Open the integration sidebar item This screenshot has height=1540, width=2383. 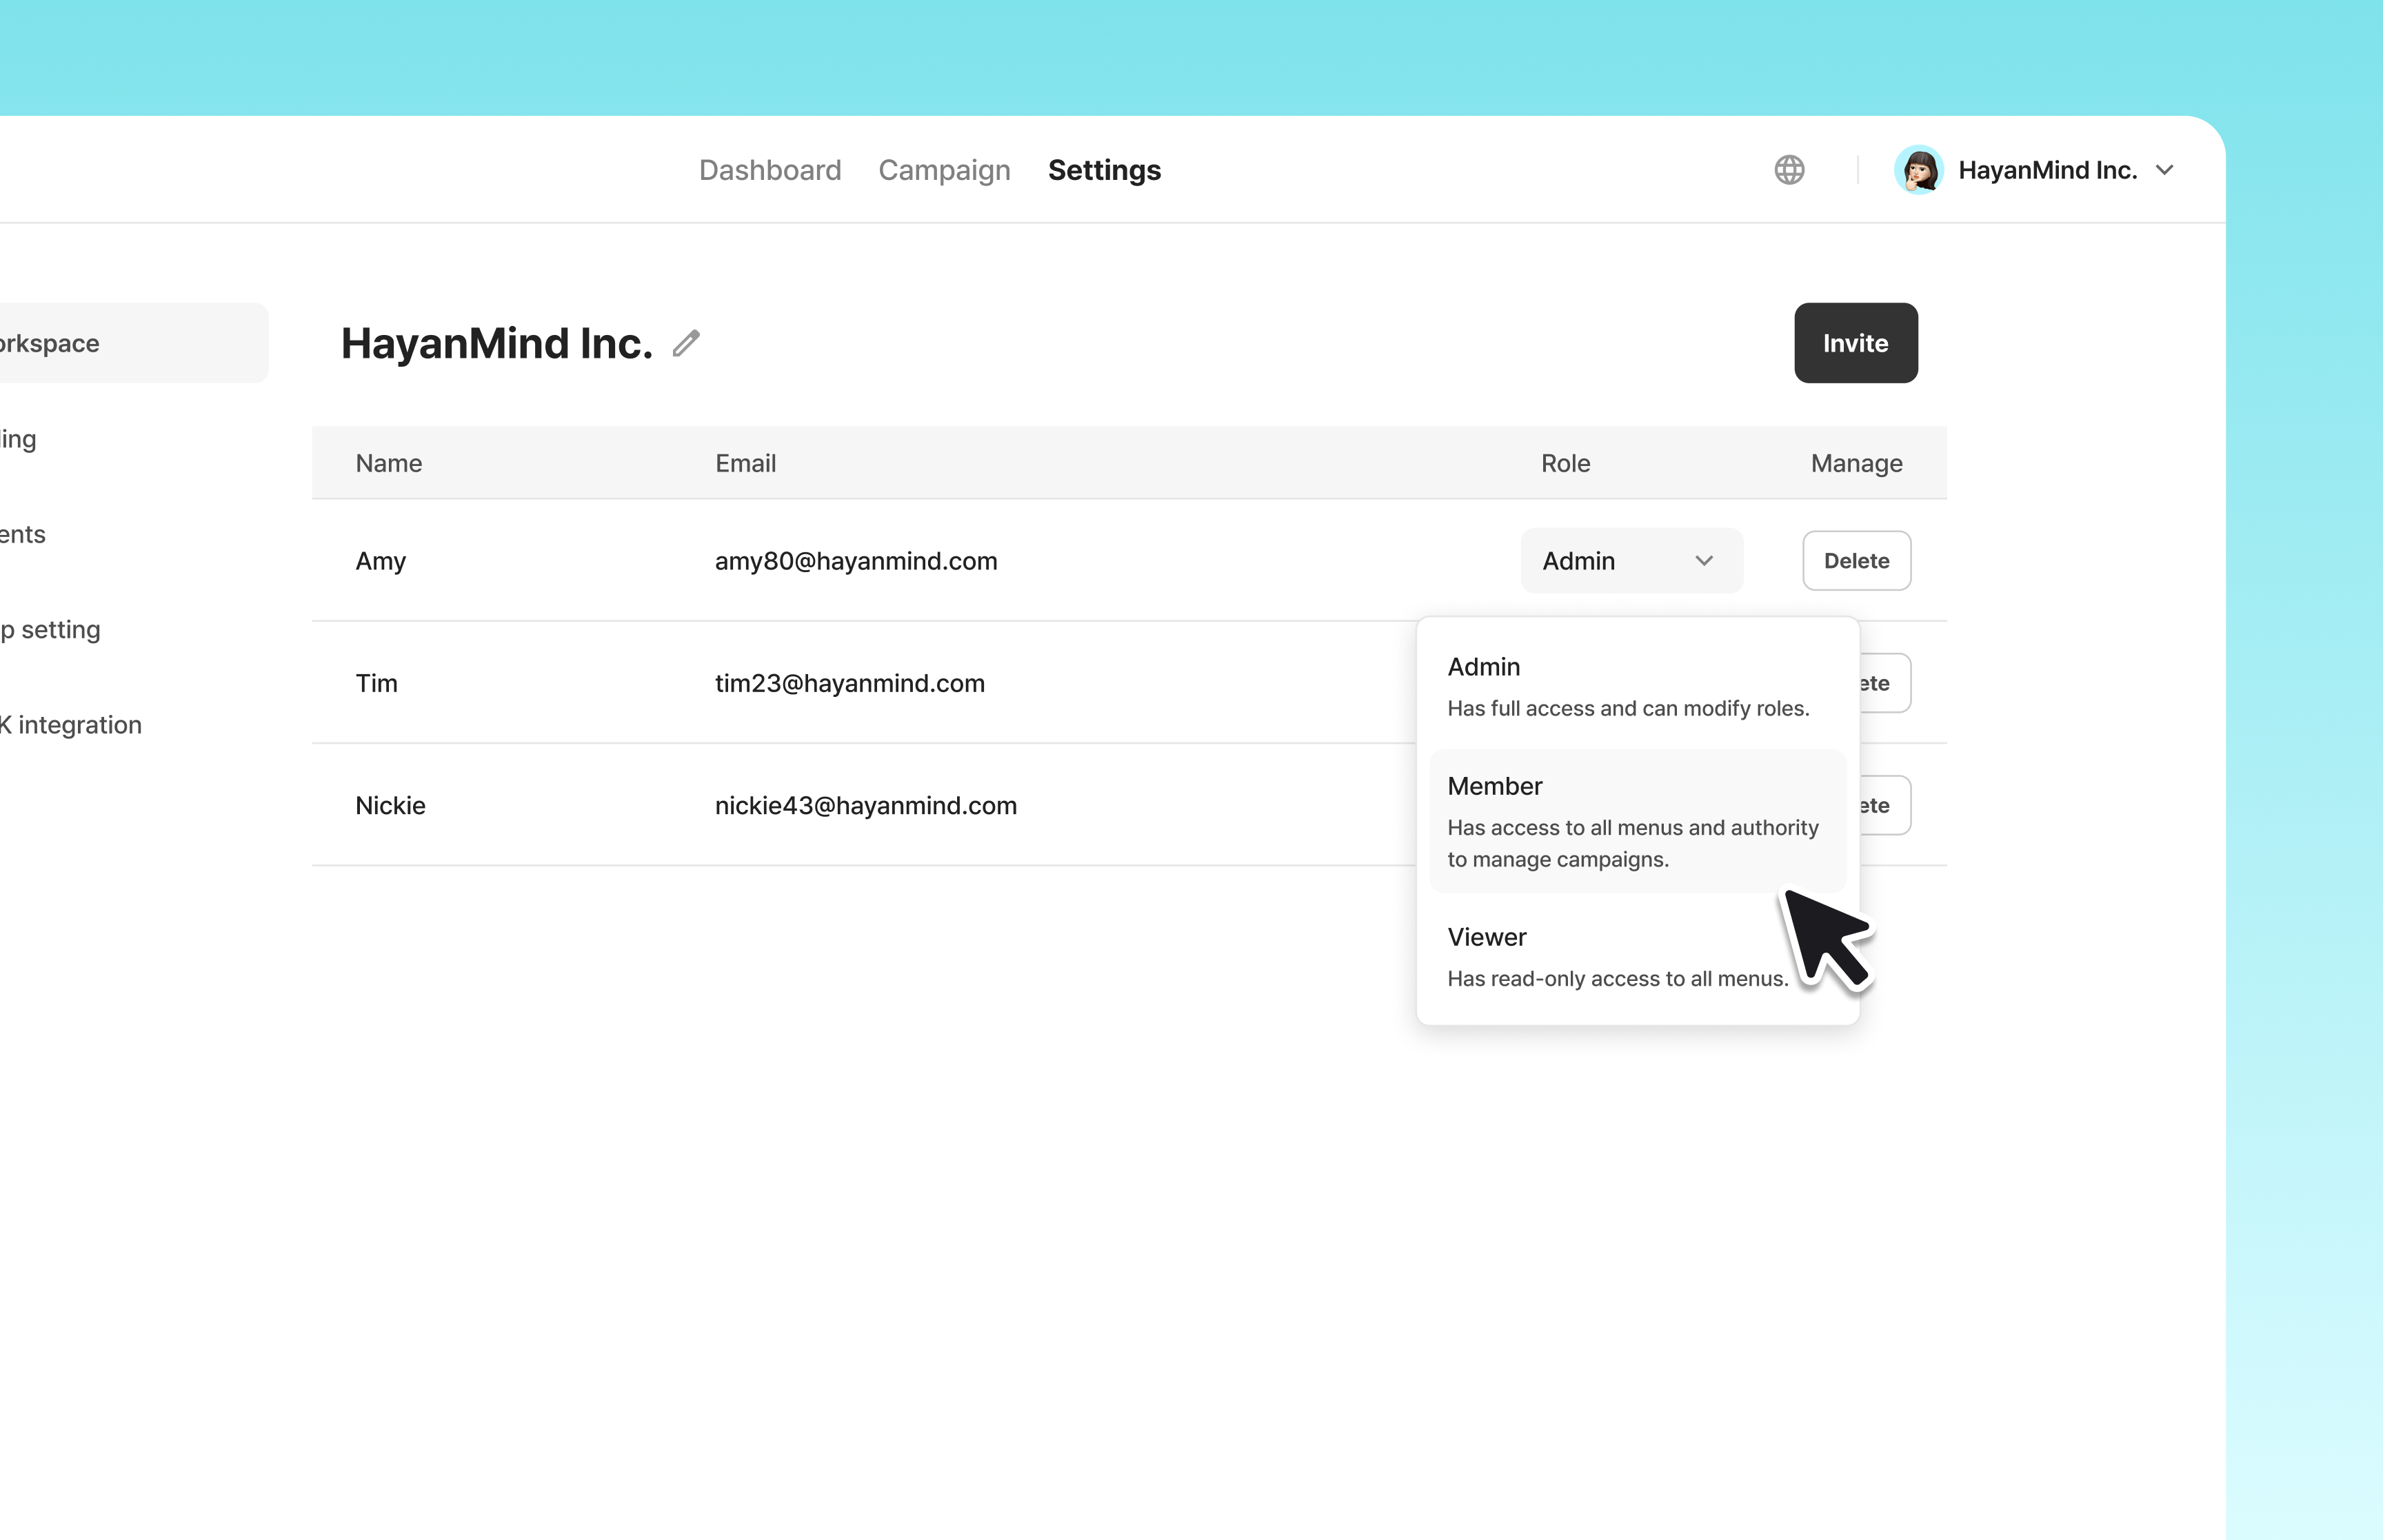[72, 724]
